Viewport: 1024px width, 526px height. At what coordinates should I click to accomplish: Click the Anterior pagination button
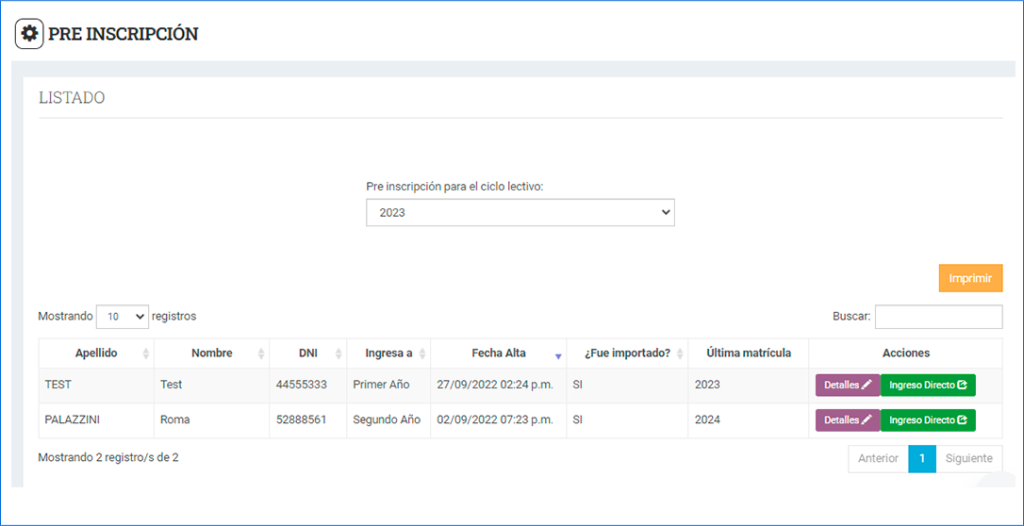pos(878,458)
